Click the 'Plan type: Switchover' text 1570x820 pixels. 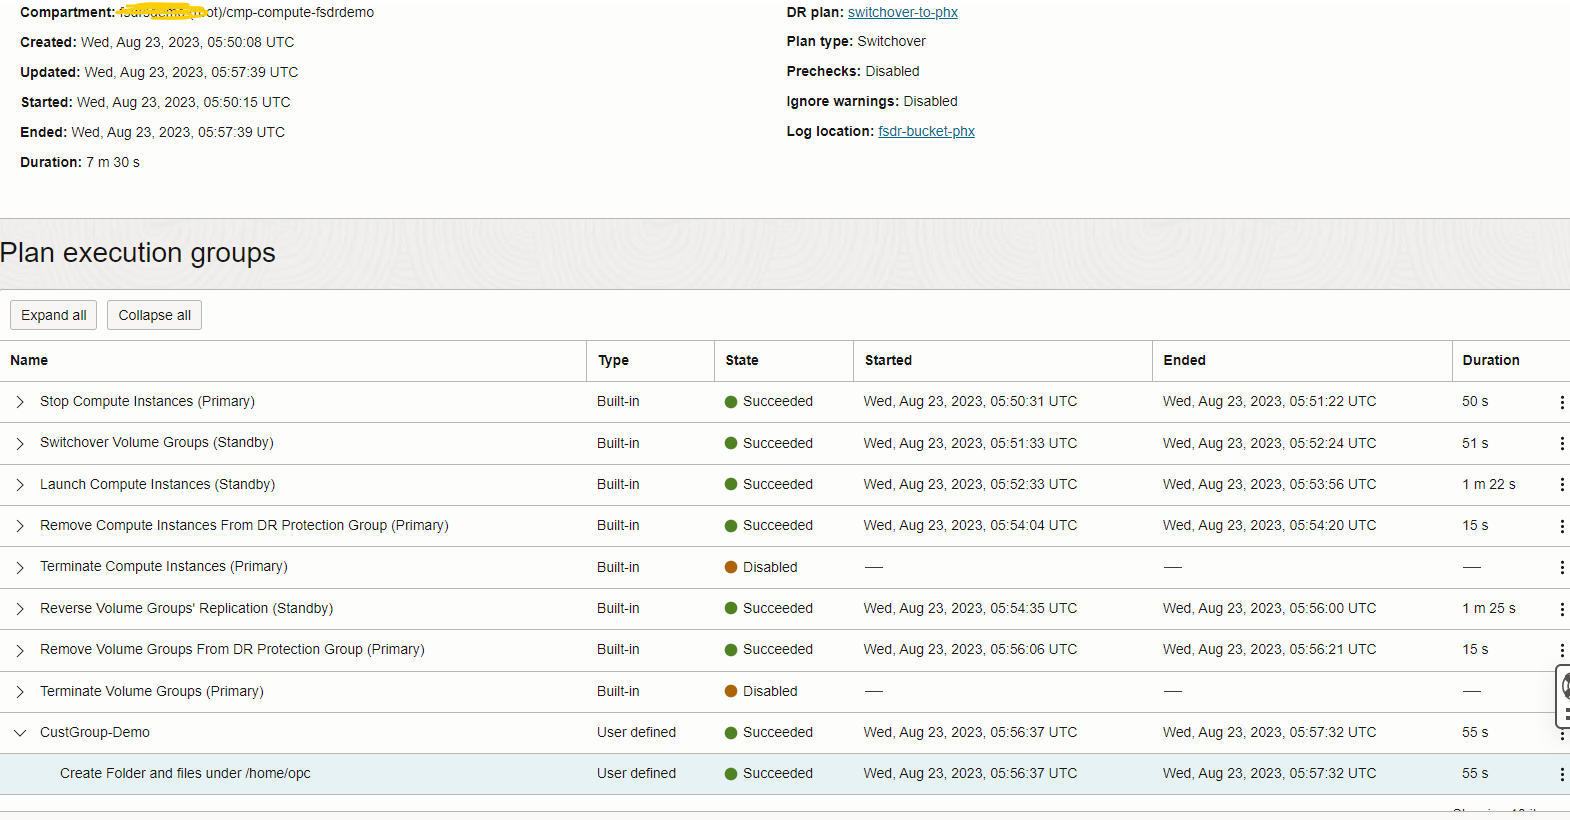[856, 41]
